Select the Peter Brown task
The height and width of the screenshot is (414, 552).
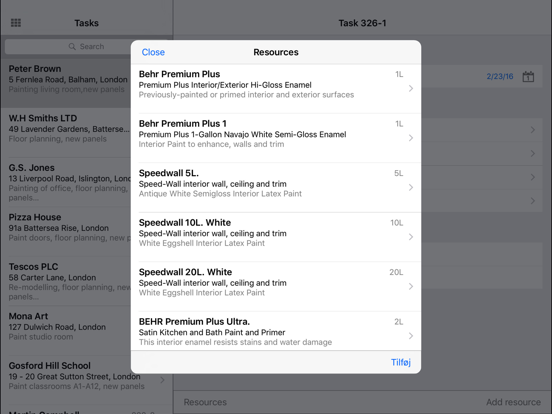point(66,83)
